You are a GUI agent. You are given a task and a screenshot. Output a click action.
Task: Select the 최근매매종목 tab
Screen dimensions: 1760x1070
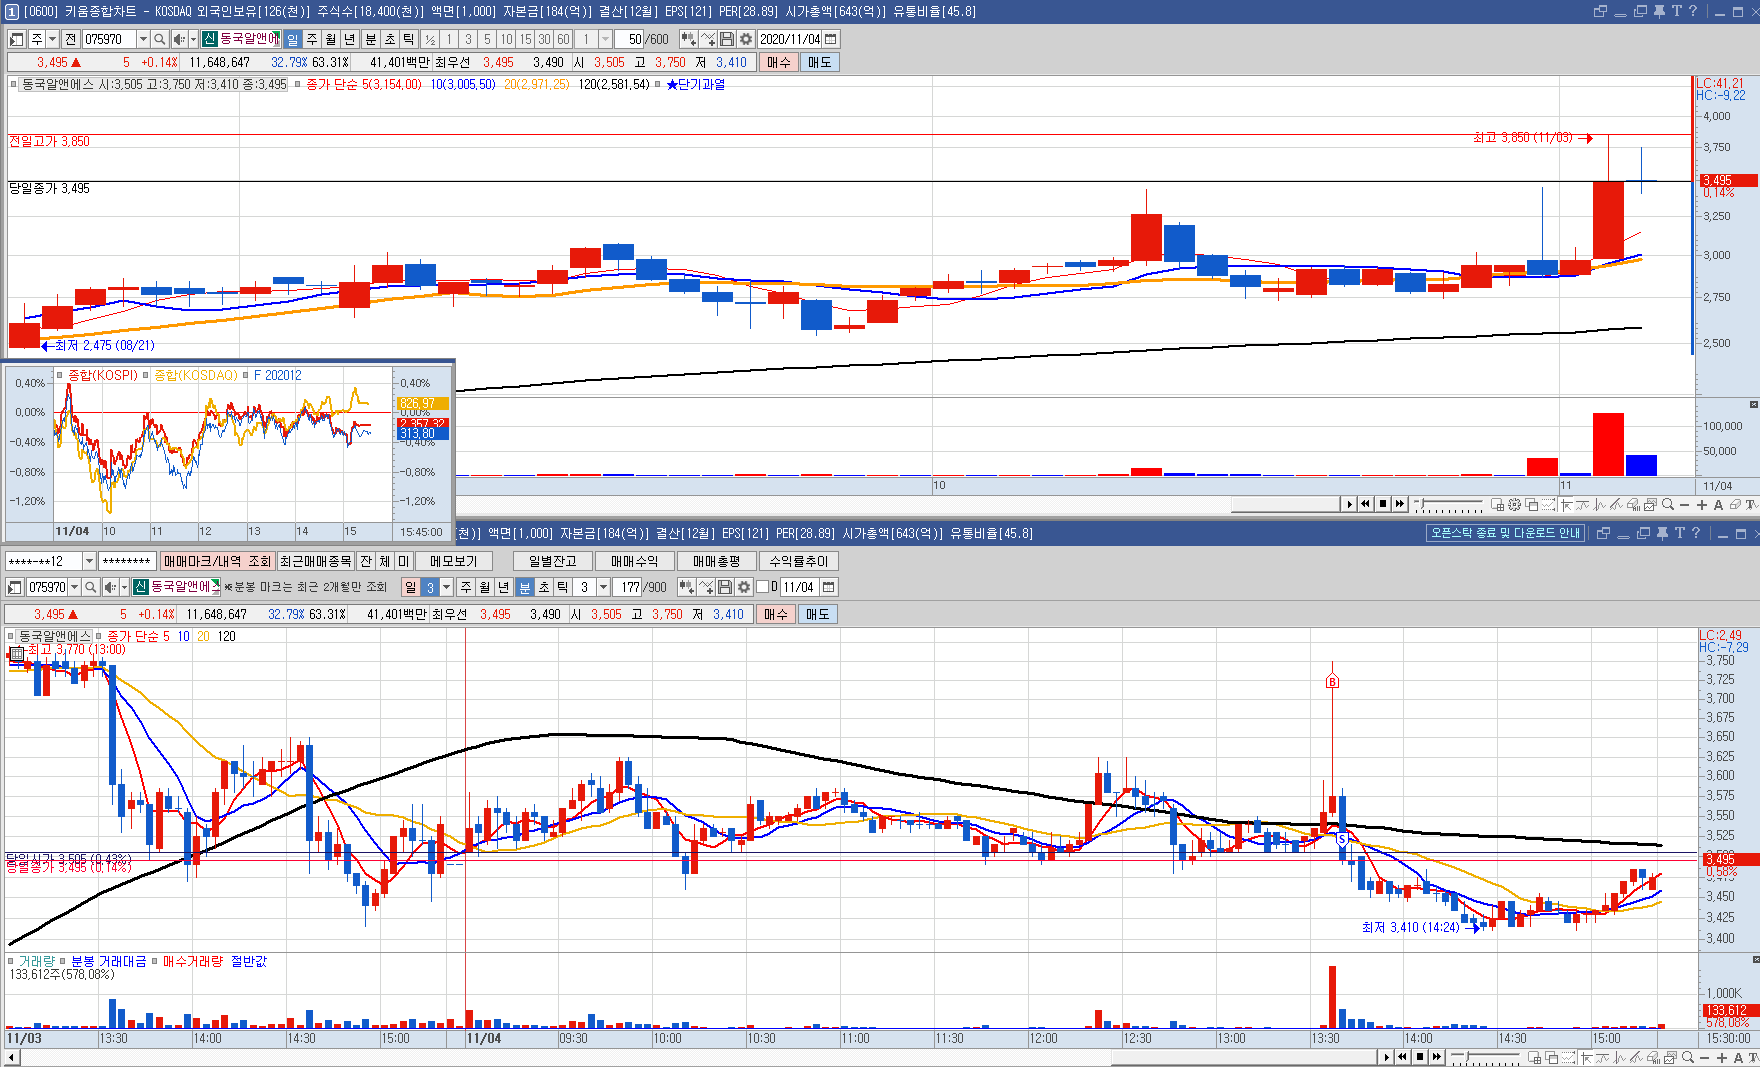316,561
